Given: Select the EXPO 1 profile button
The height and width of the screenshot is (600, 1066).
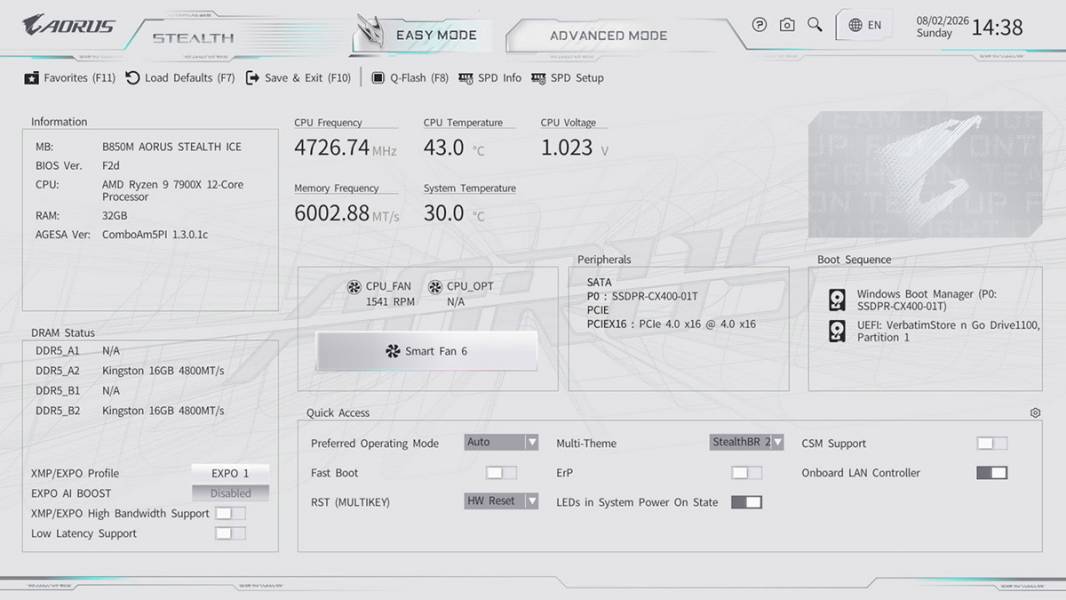Looking at the screenshot, I should (x=230, y=473).
